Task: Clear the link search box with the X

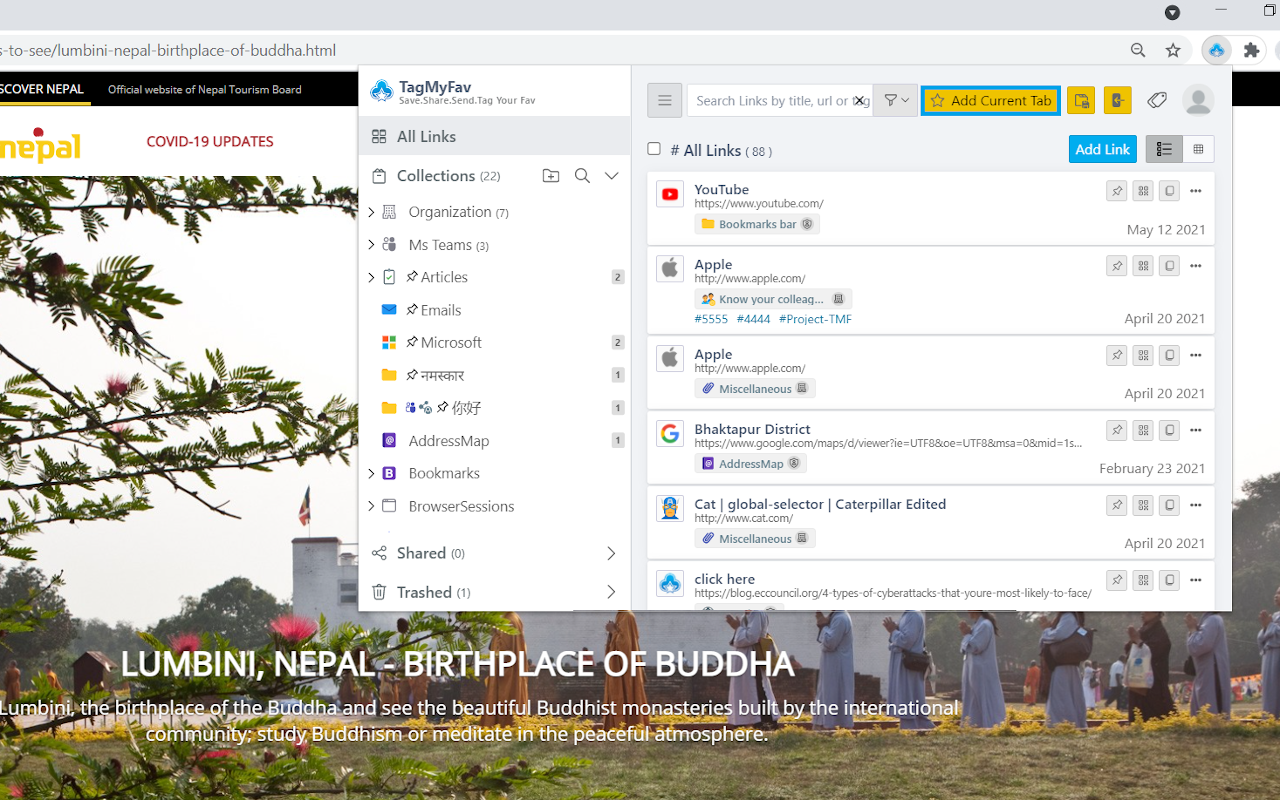Action: [x=858, y=100]
